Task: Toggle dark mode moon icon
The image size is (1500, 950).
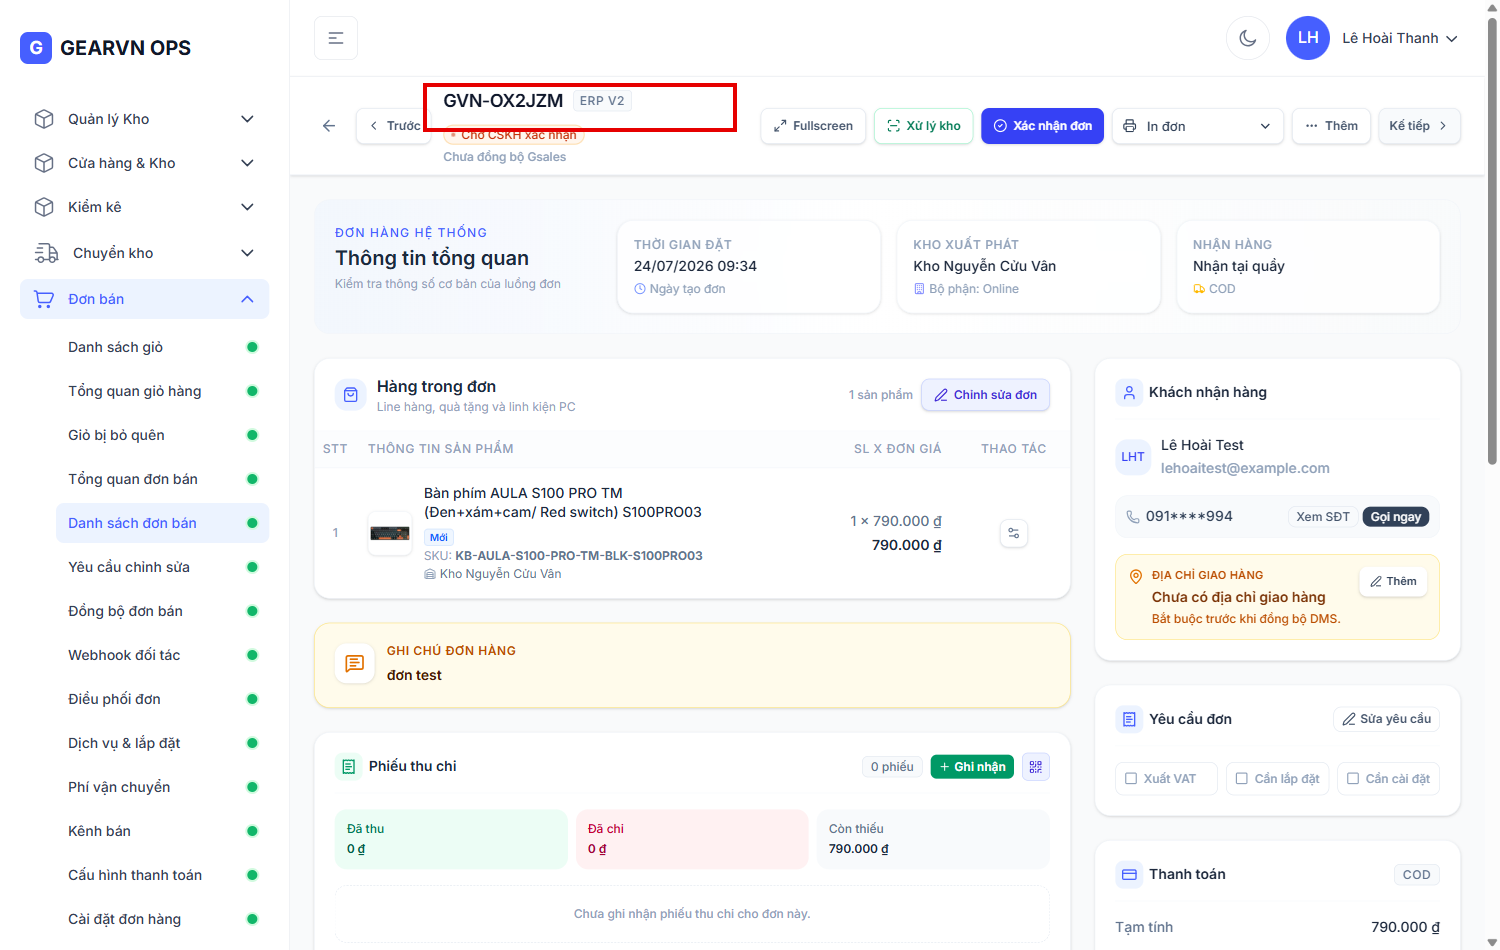Action: (x=1247, y=38)
